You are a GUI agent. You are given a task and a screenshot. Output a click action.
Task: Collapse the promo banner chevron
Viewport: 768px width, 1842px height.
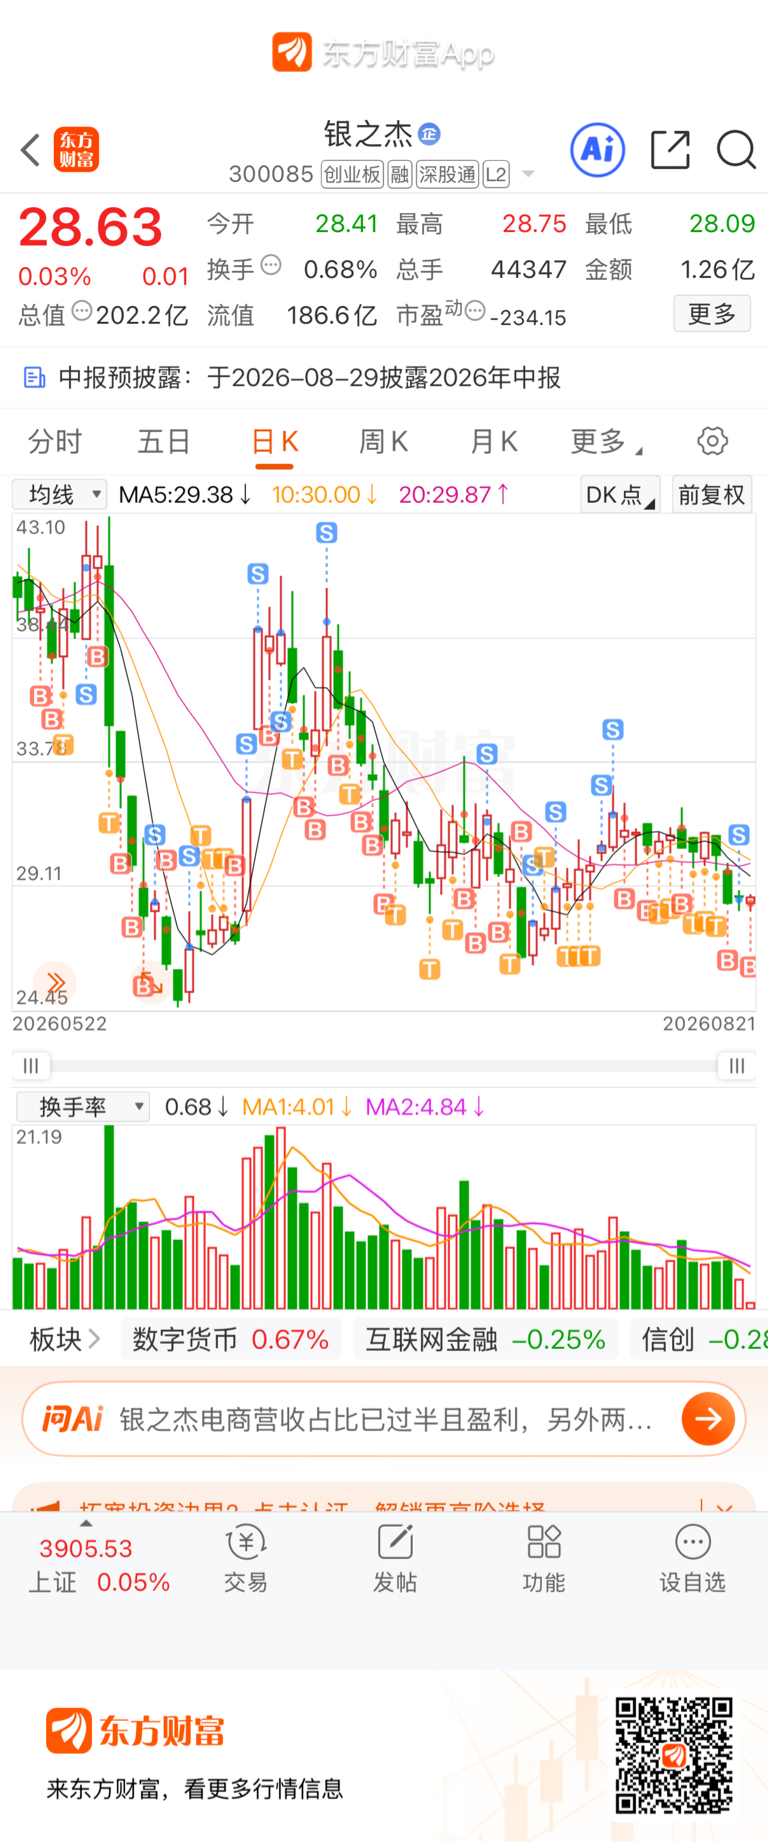(x=725, y=1507)
